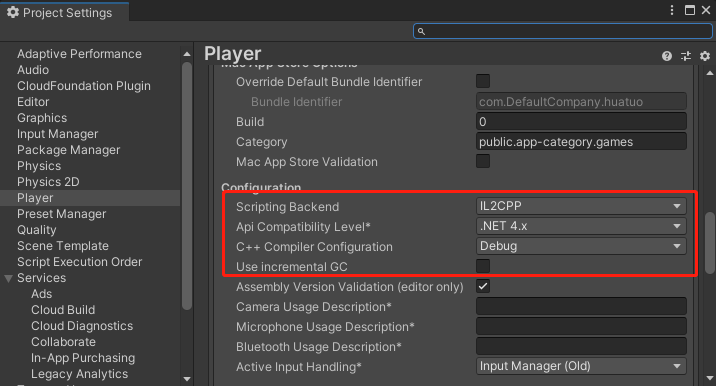Open Ads under Services
This screenshot has height=386, width=716.
tap(42, 294)
